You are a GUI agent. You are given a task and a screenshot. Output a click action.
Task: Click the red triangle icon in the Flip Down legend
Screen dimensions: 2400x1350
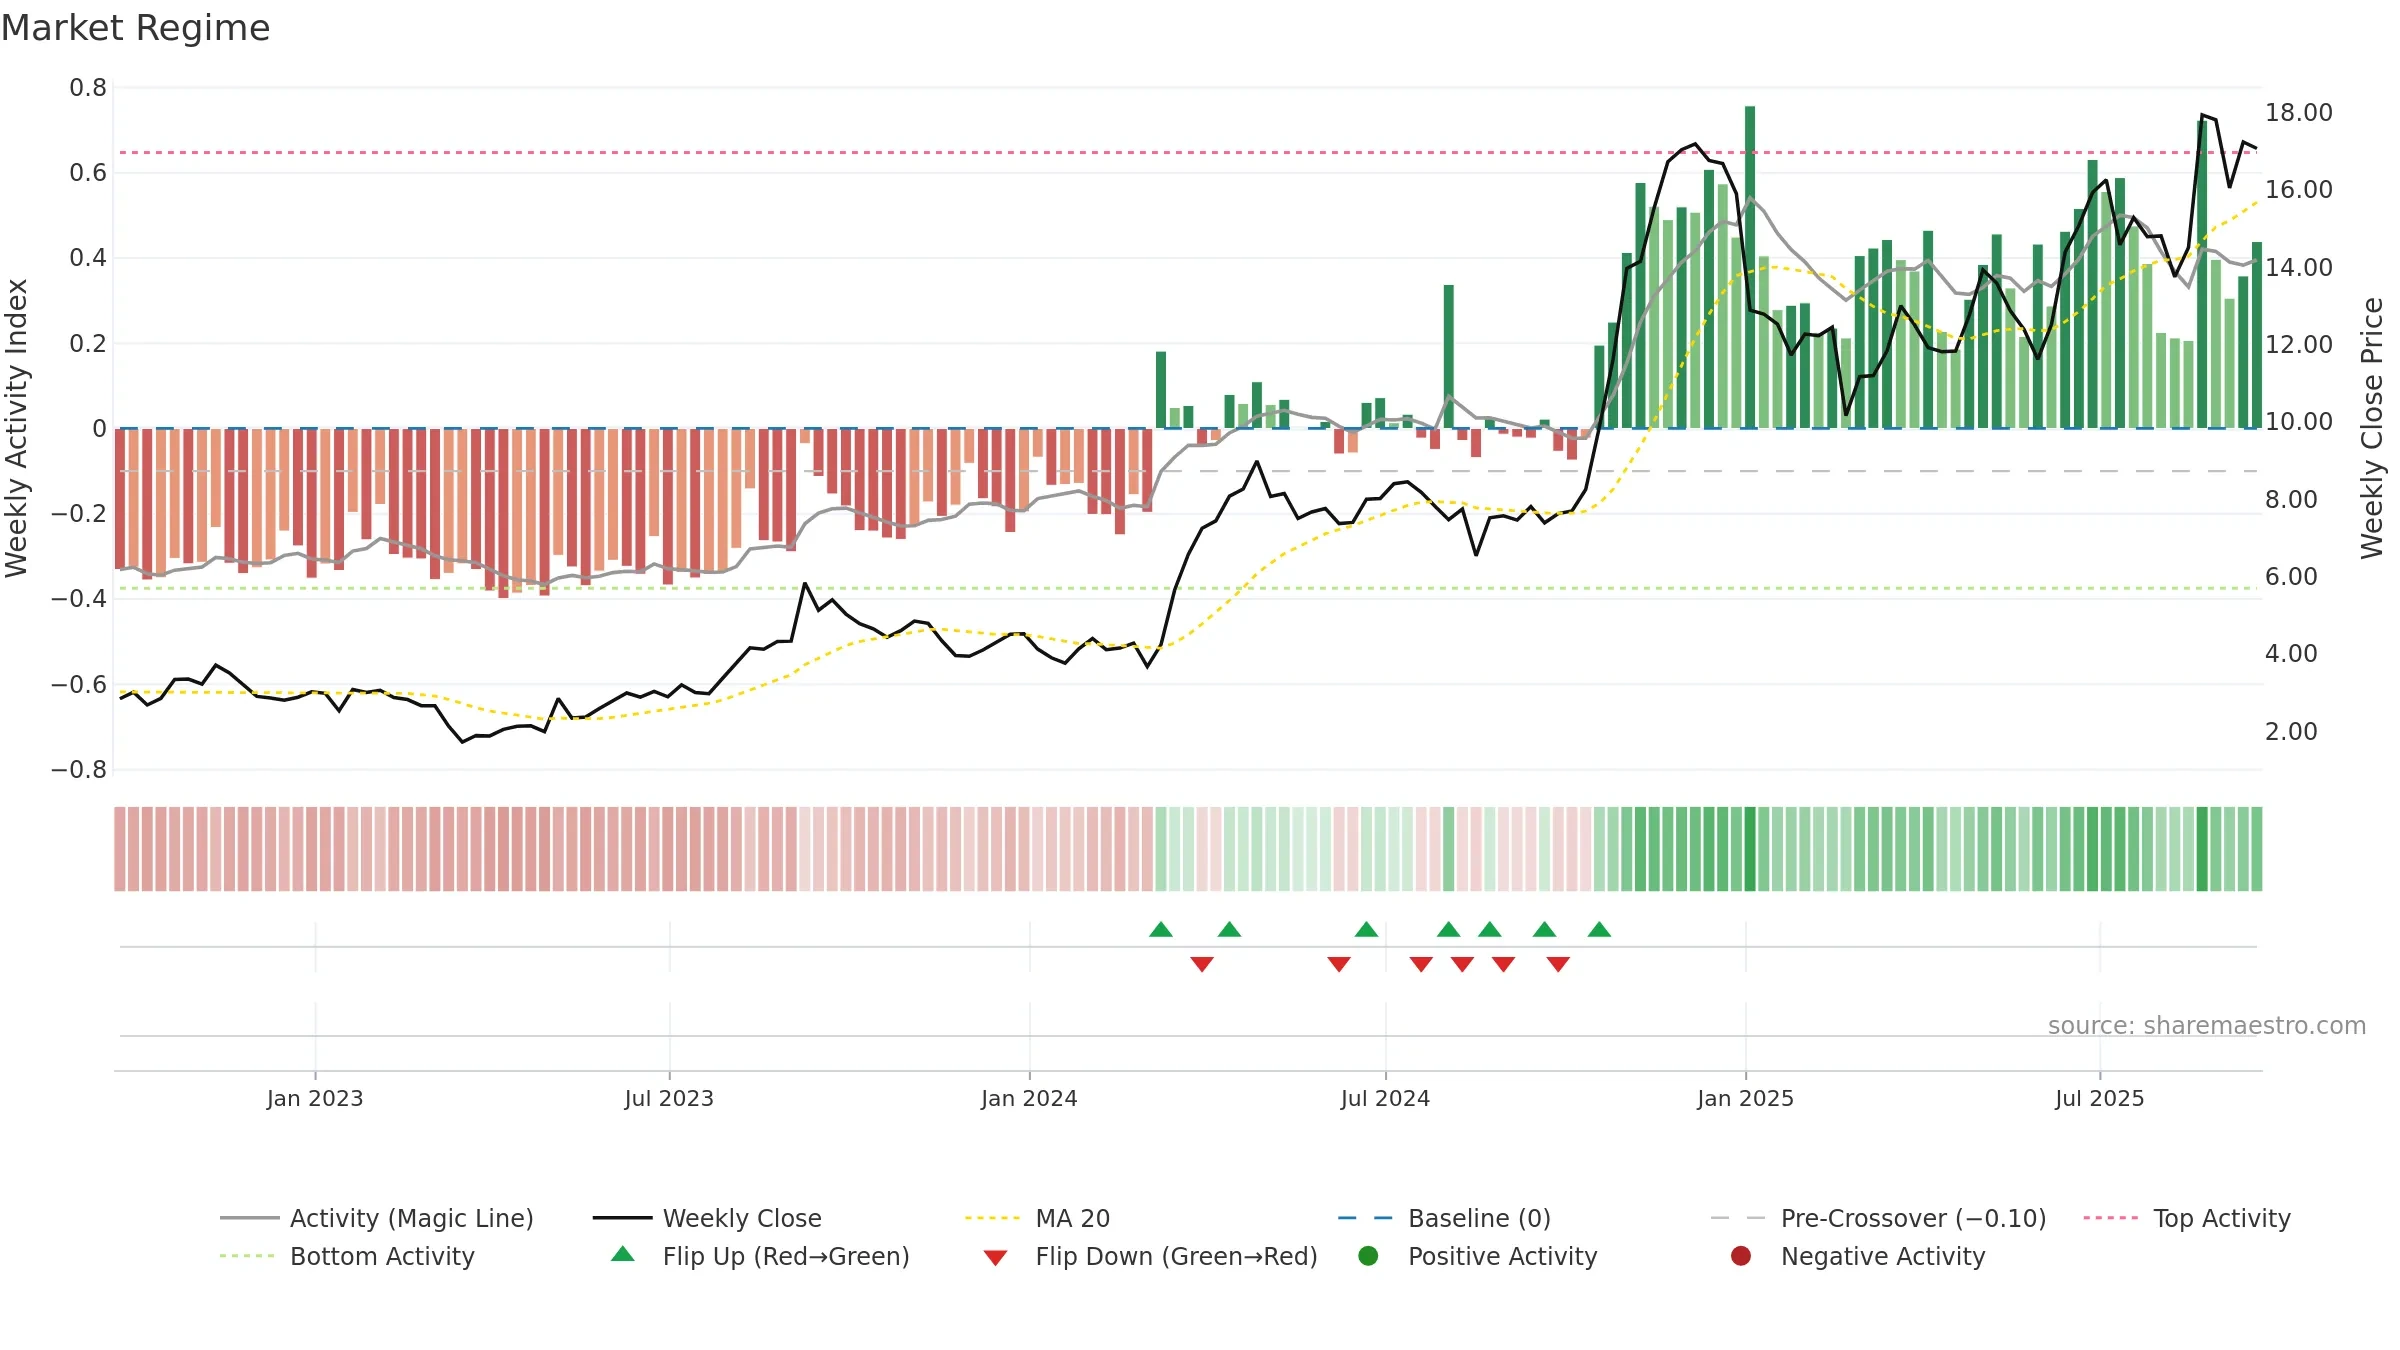pyautogui.click(x=995, y=1258)
